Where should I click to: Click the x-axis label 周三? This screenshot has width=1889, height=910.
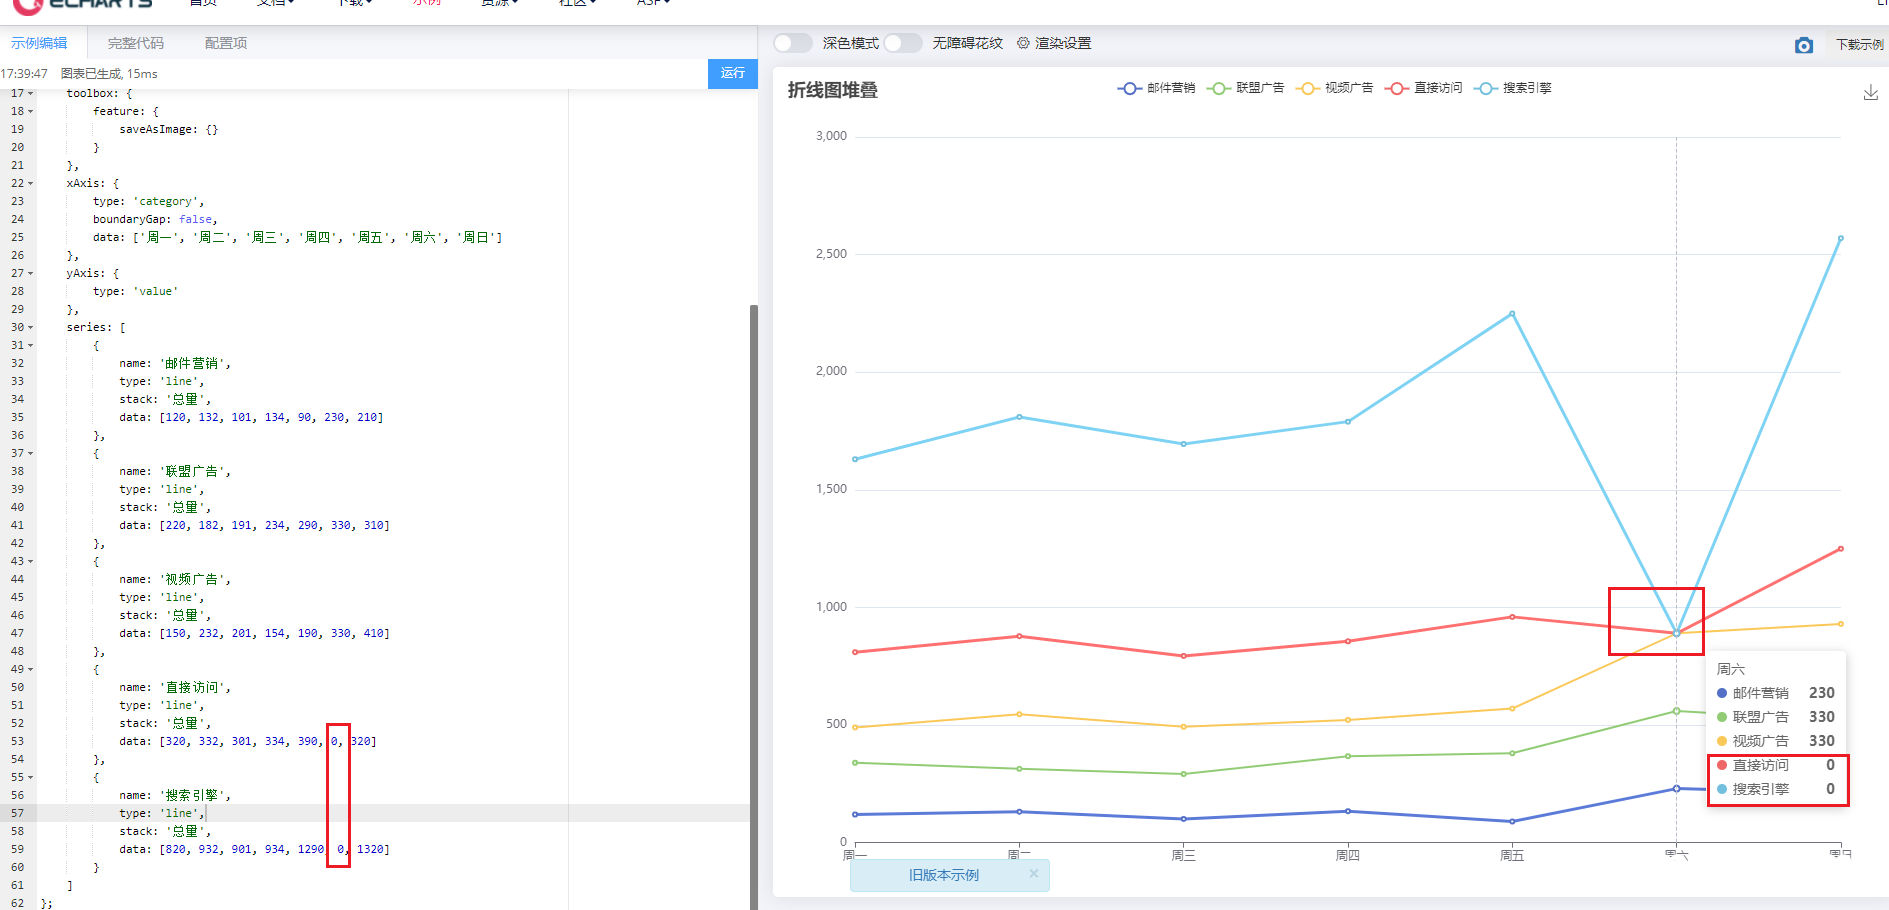click(1184, 855)
